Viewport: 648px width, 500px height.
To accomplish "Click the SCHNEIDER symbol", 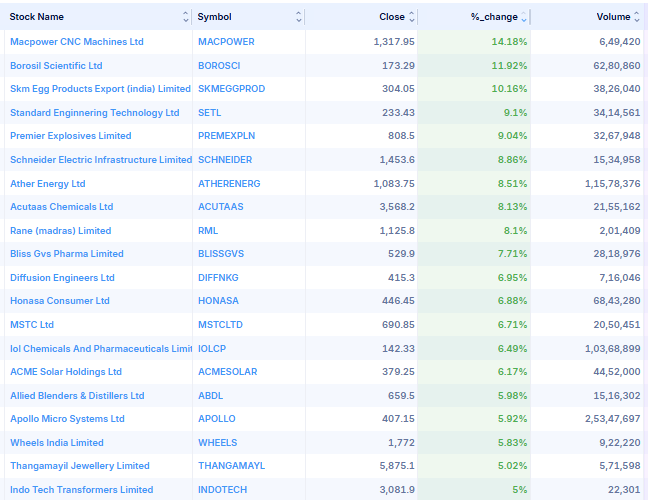I will pyautogui.click(x=225, y=160).
